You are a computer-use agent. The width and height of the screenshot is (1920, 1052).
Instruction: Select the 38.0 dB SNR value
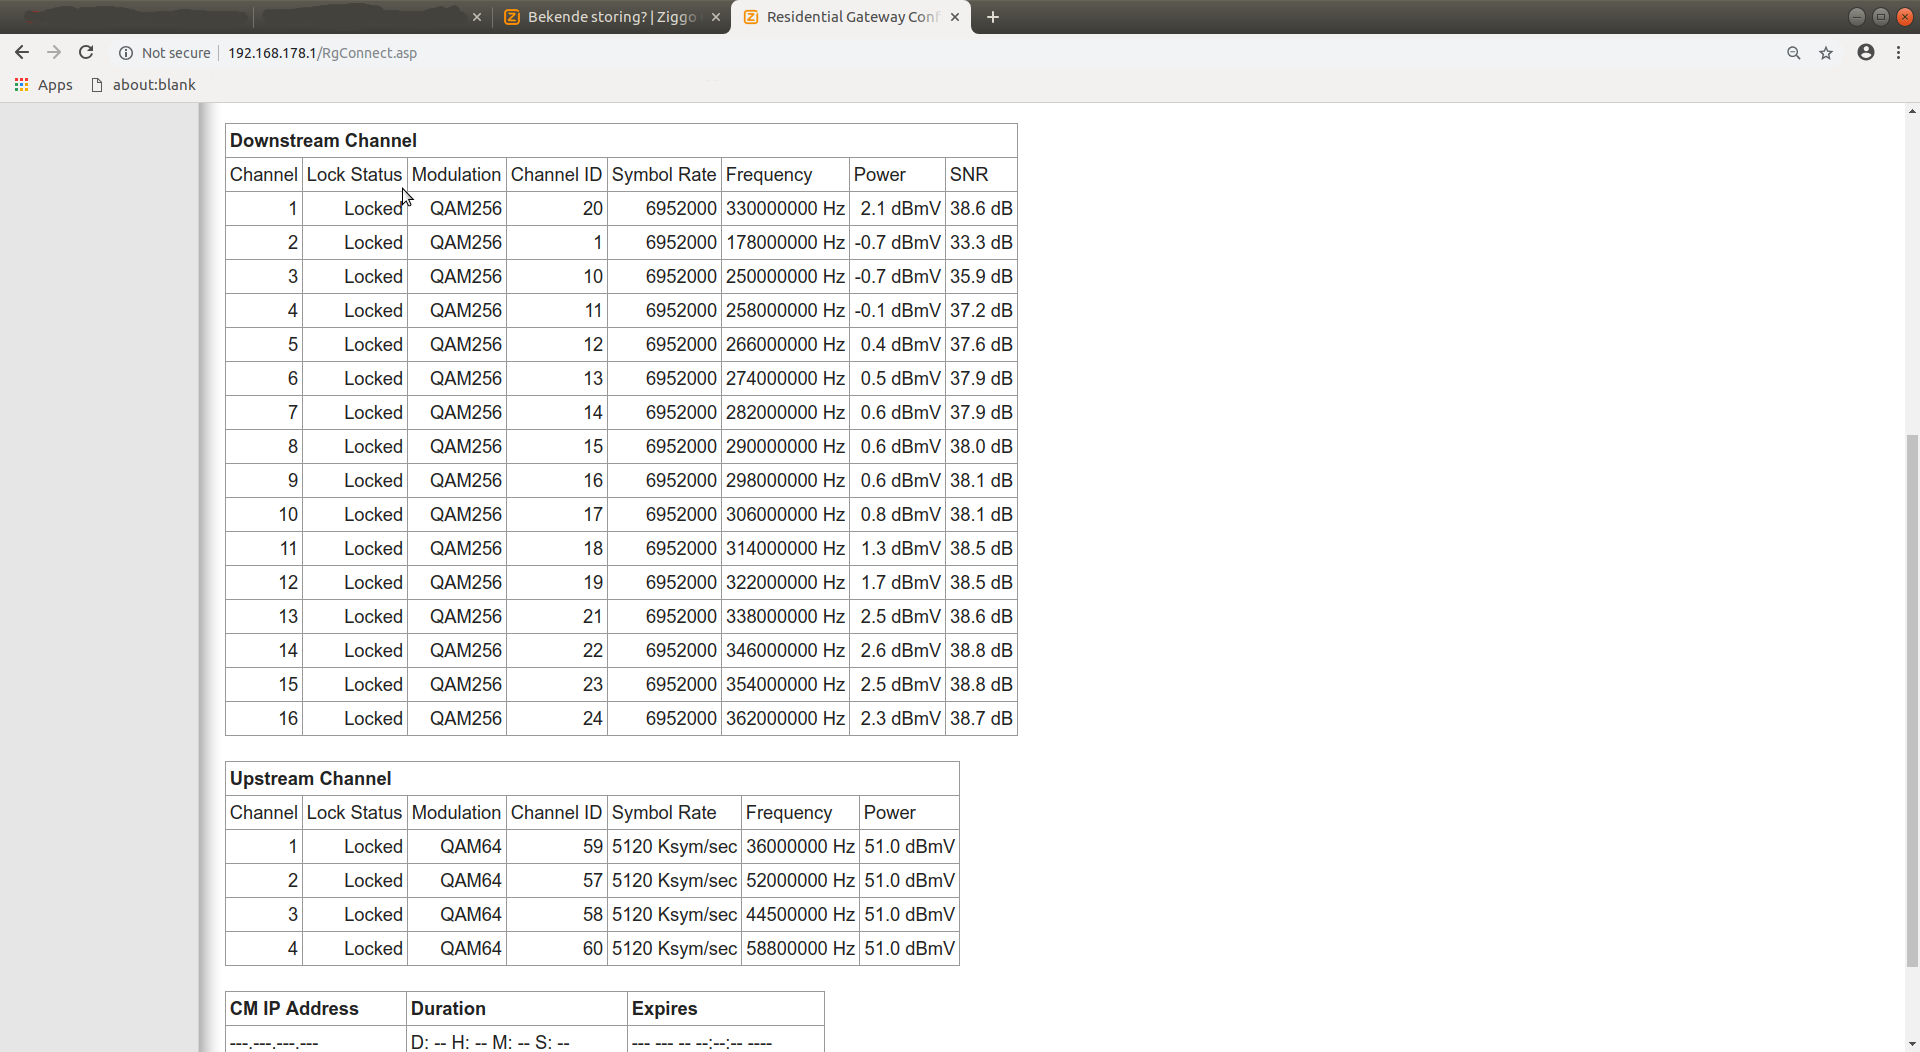click(x=981, y=447)
